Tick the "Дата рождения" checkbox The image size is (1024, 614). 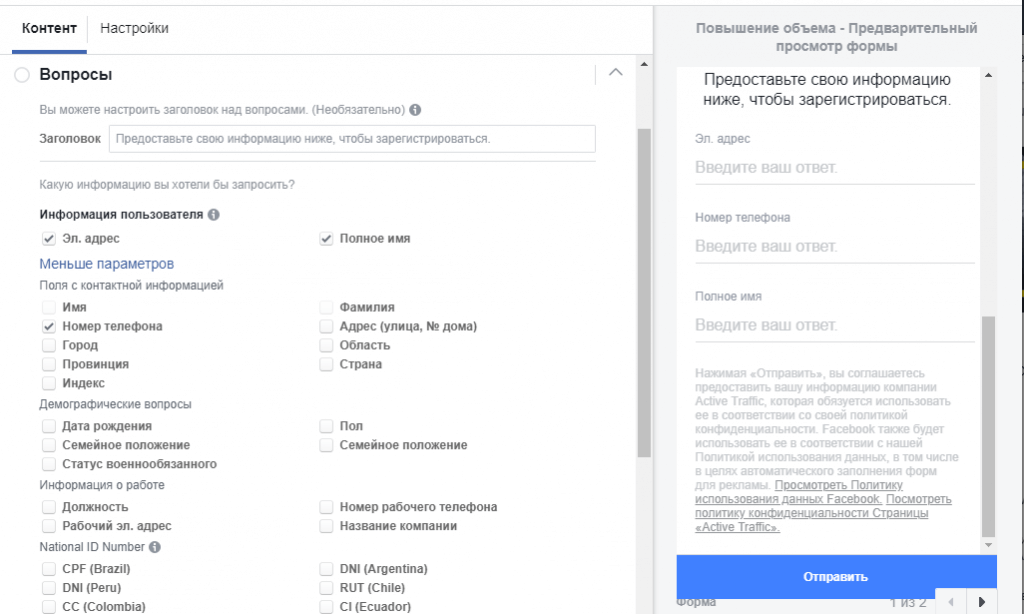coord(48,426)
